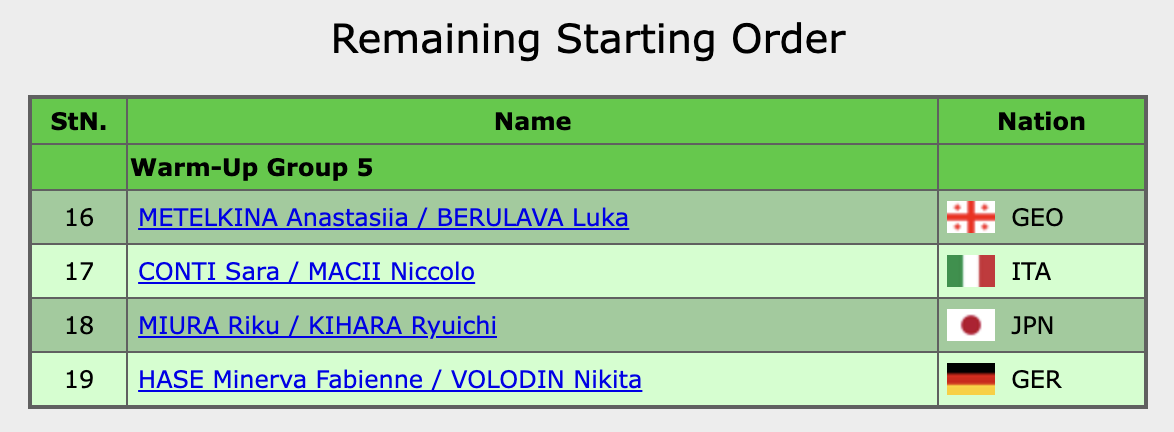Click the ITA nation code text
The width and height of the screenshot is (1174, 432).
pyautogui.click(x=1032, y=271)
